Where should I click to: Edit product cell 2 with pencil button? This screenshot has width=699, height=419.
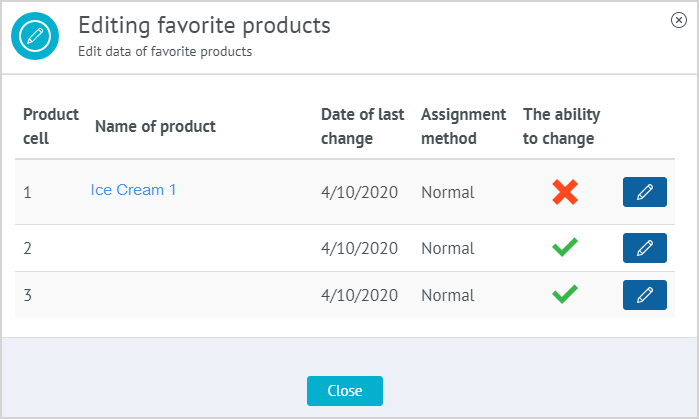[645, 247]
